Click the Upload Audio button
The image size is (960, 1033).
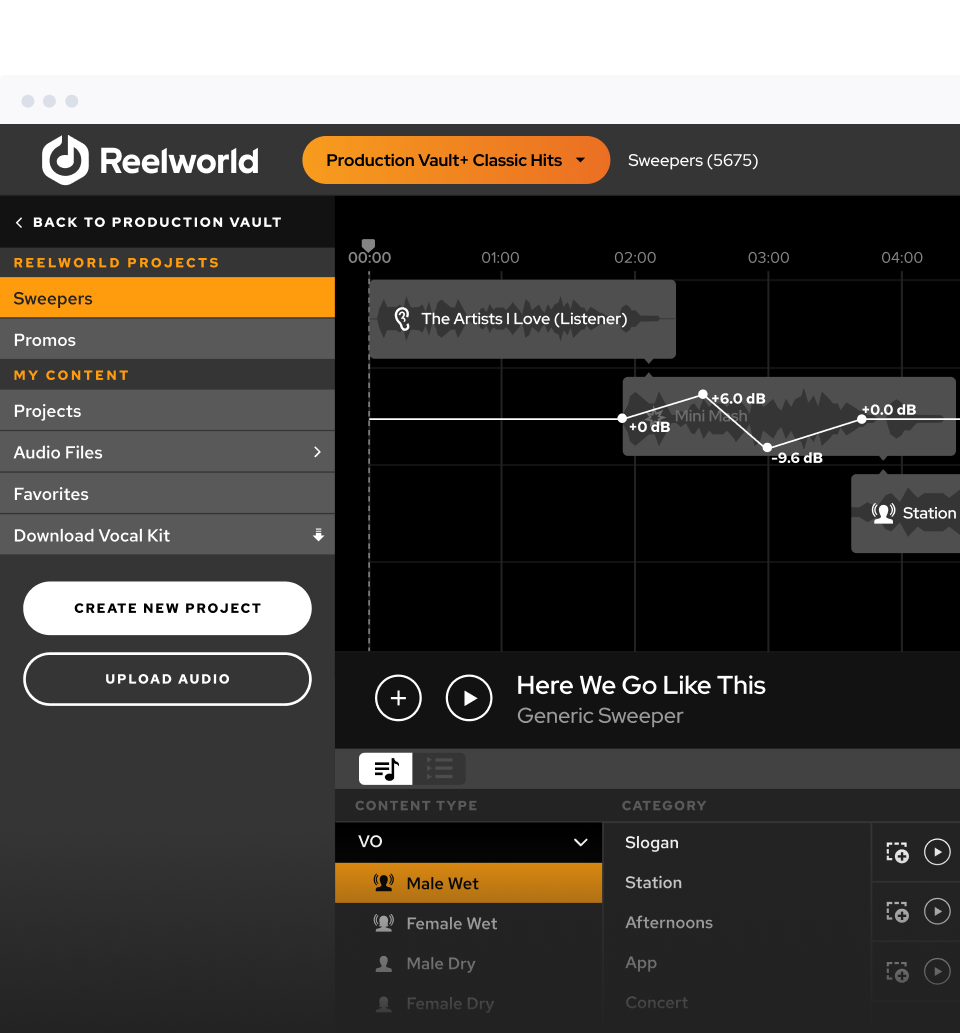(x=167, y=679)
